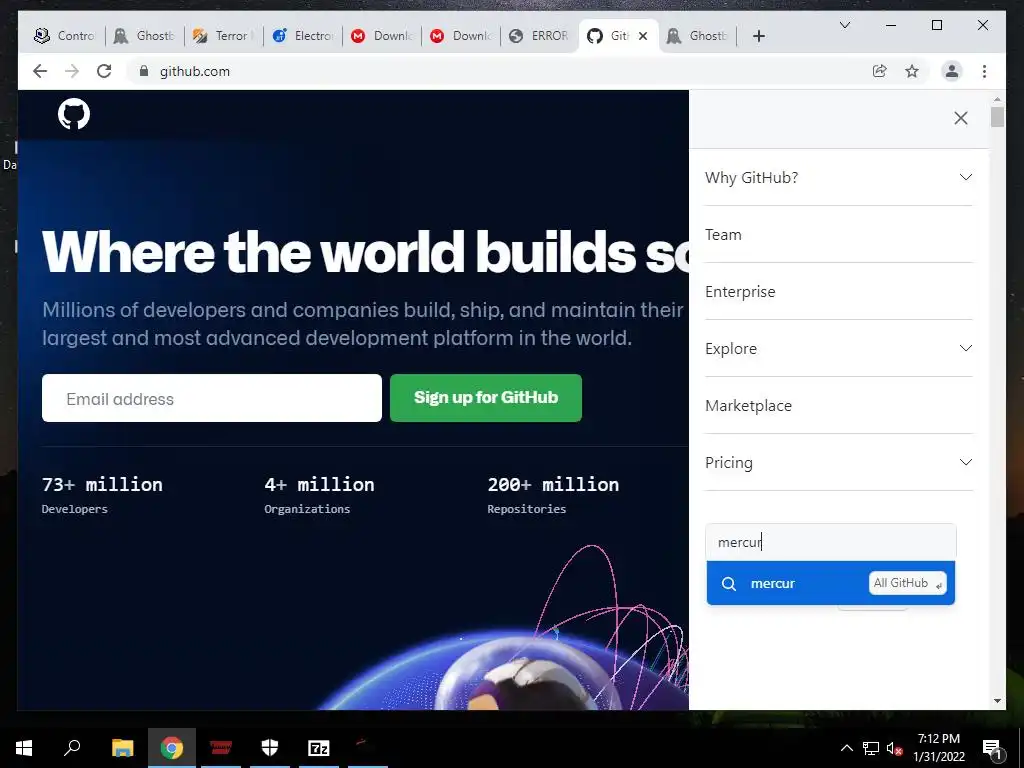Click the 4+ million Organizations statistic
The height and width of the screenshot is (768, 1024).
[319, 495]
